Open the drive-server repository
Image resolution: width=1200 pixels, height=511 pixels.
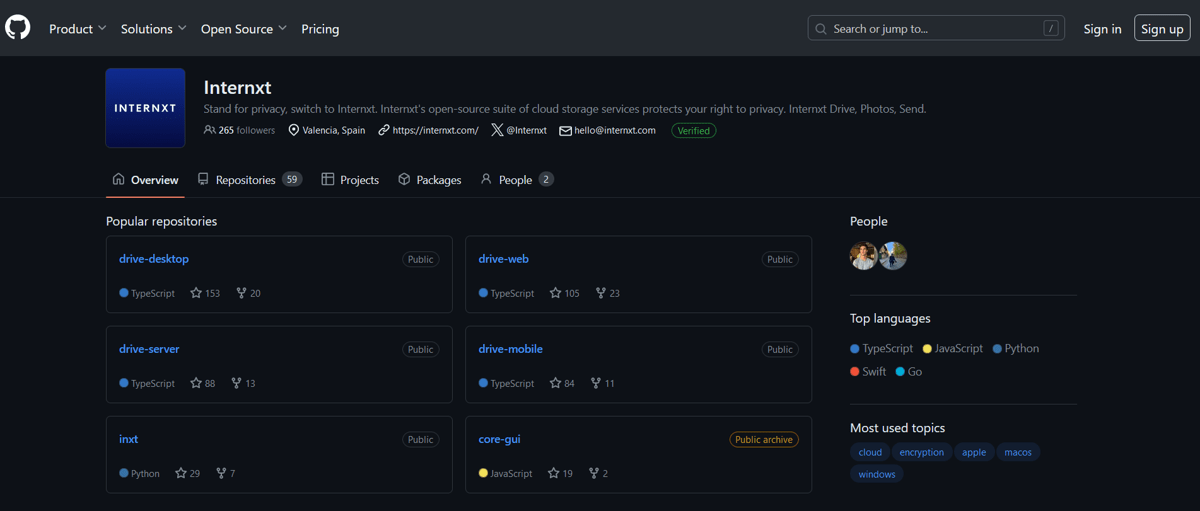(149, 349)
